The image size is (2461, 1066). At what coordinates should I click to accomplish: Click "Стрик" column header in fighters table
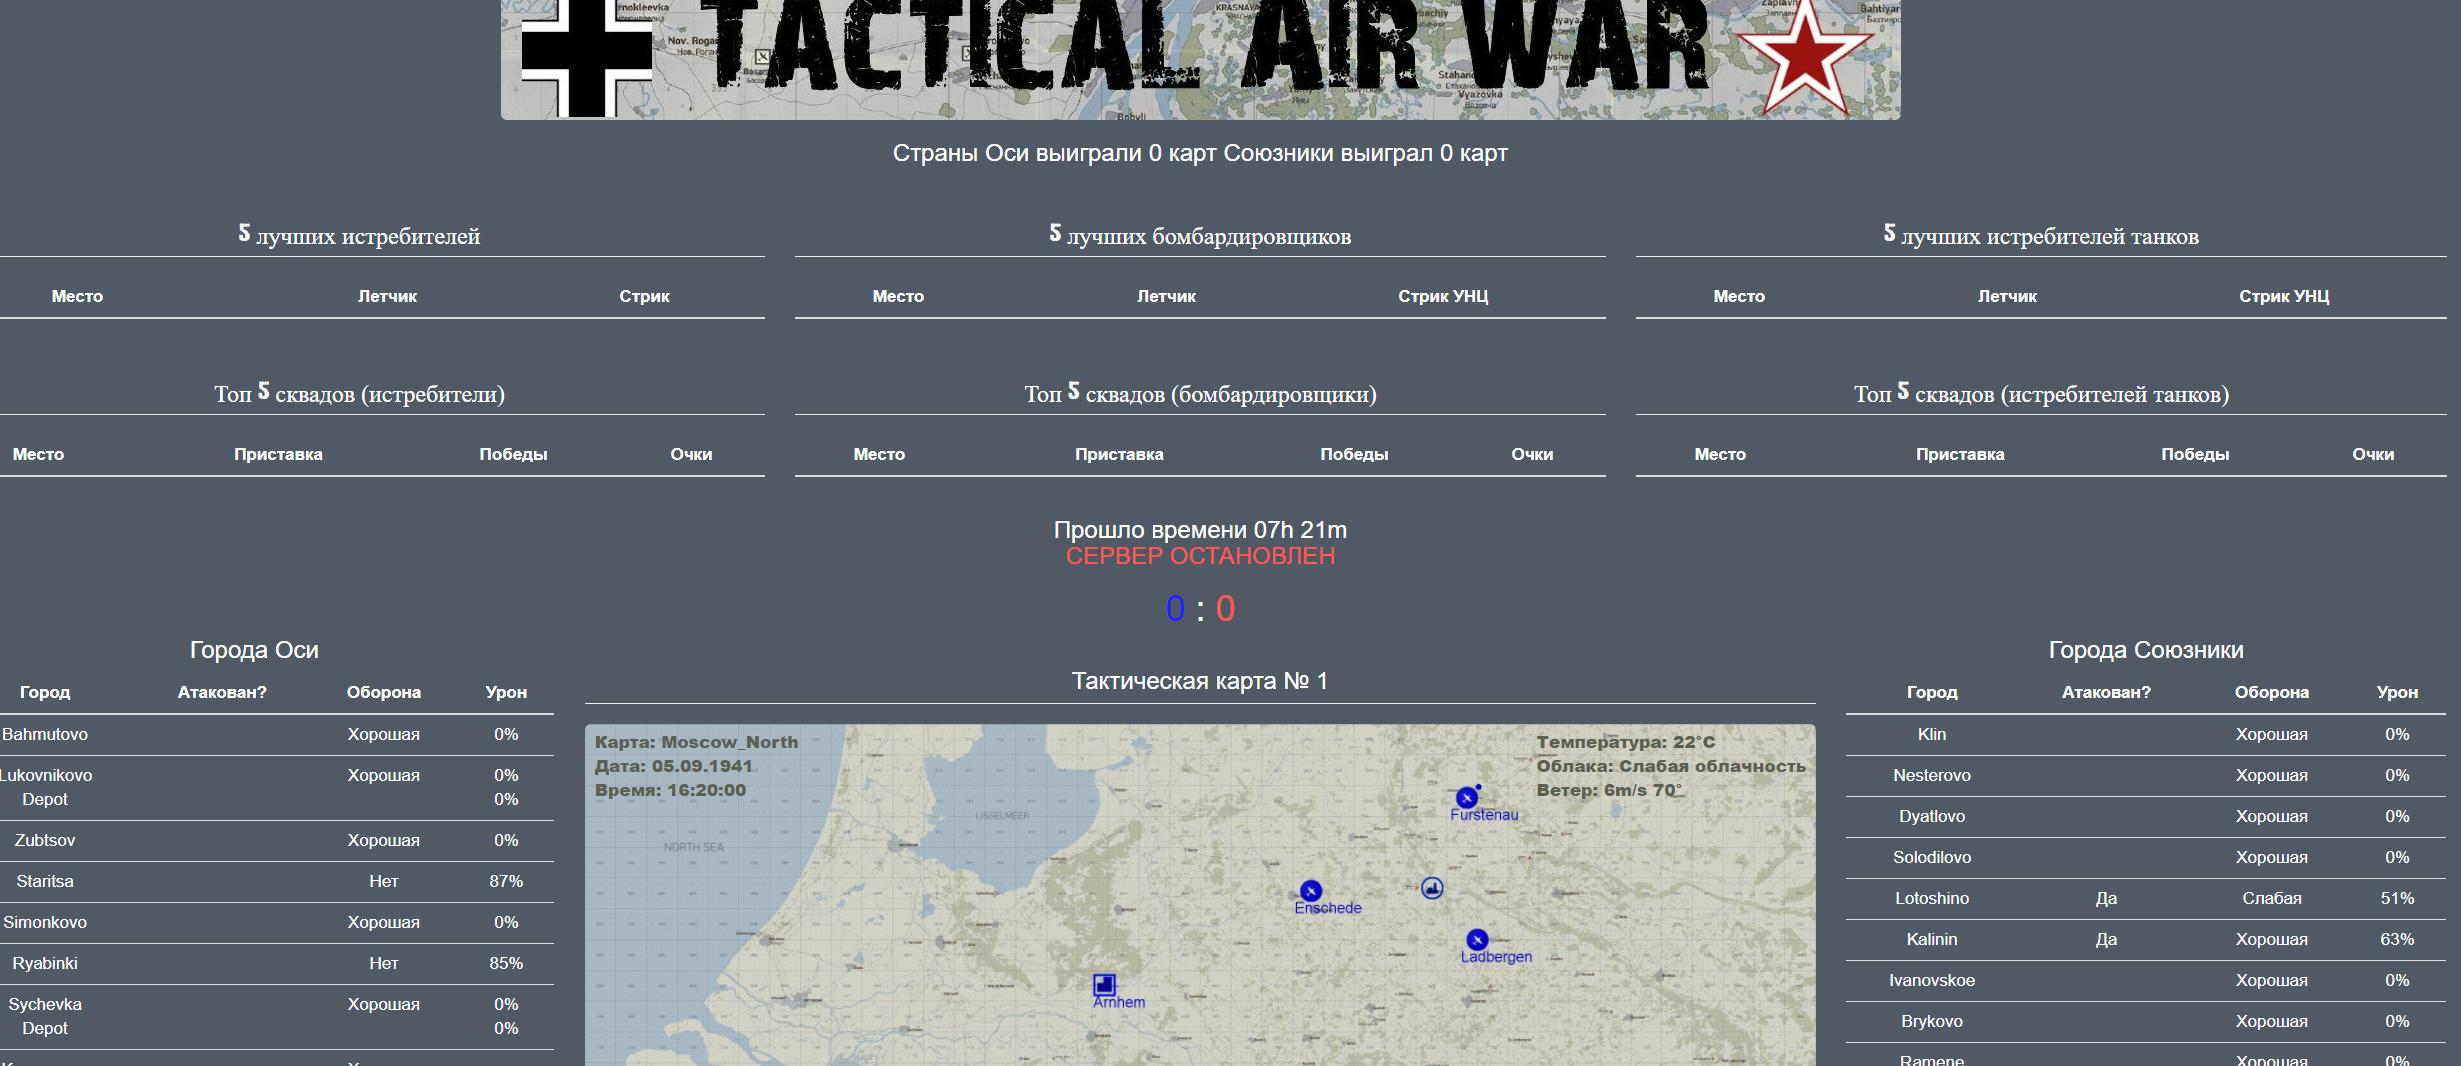644,296
